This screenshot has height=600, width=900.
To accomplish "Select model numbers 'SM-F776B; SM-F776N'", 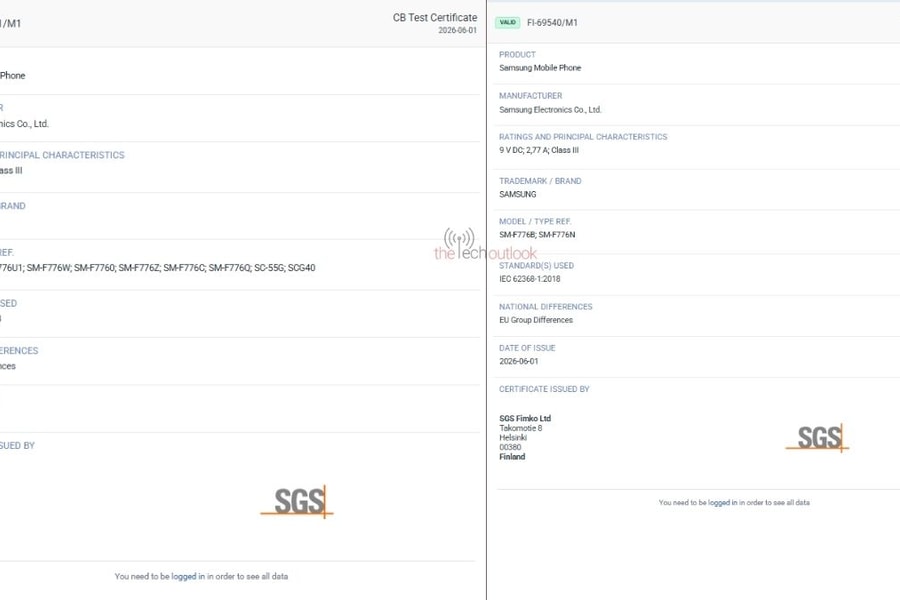I will point(537,235).
